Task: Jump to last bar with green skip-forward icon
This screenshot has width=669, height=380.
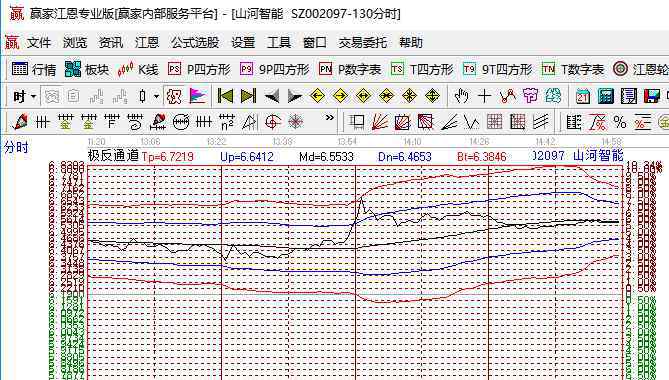Action: (248, 96)
